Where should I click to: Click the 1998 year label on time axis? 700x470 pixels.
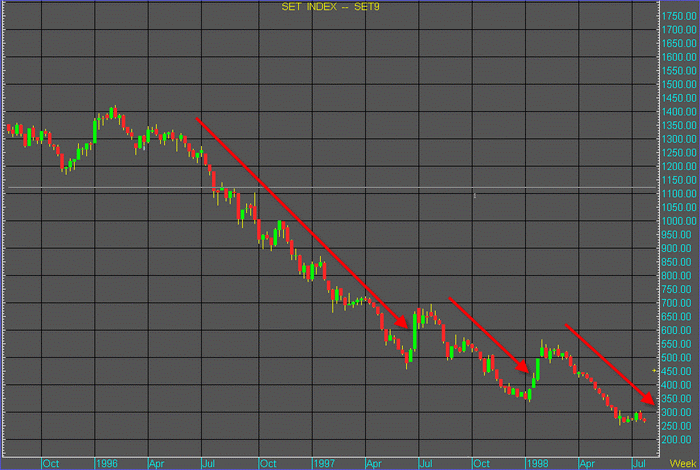(537, 463)
